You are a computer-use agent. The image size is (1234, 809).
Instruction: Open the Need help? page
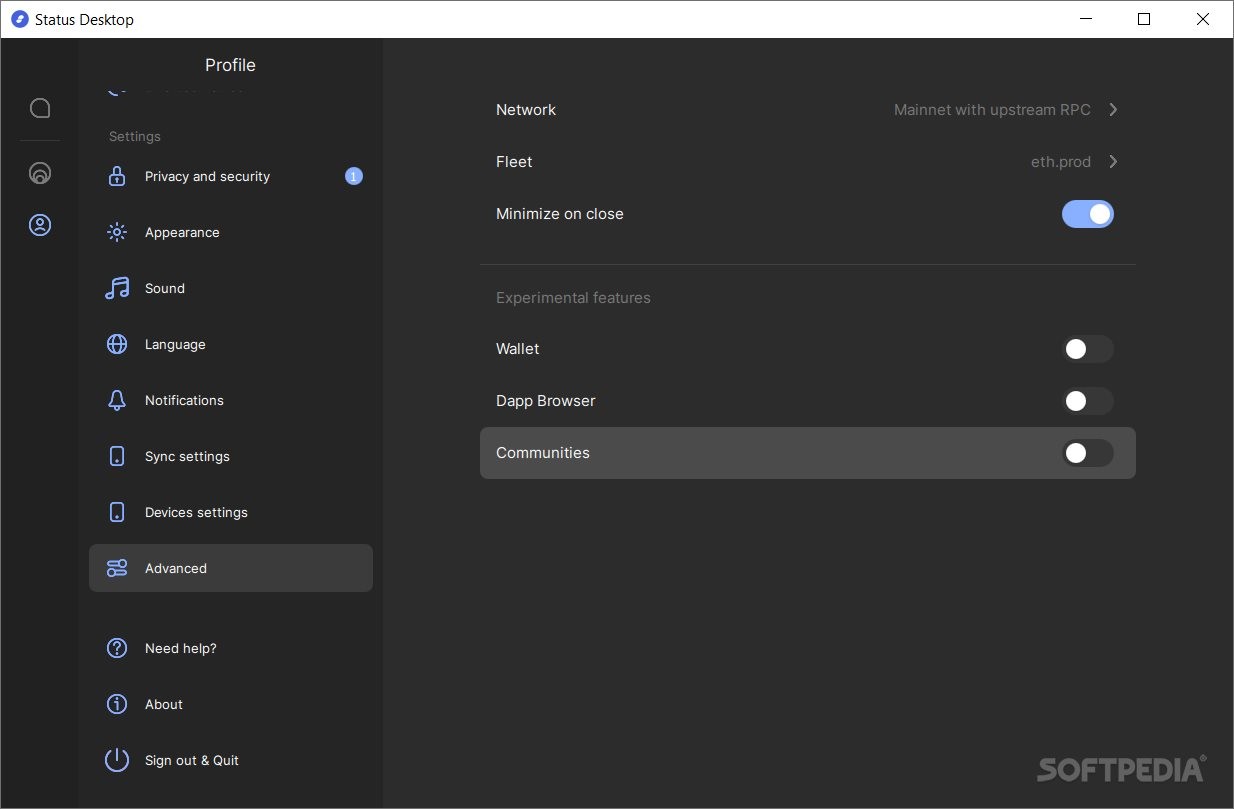point(231,649)
